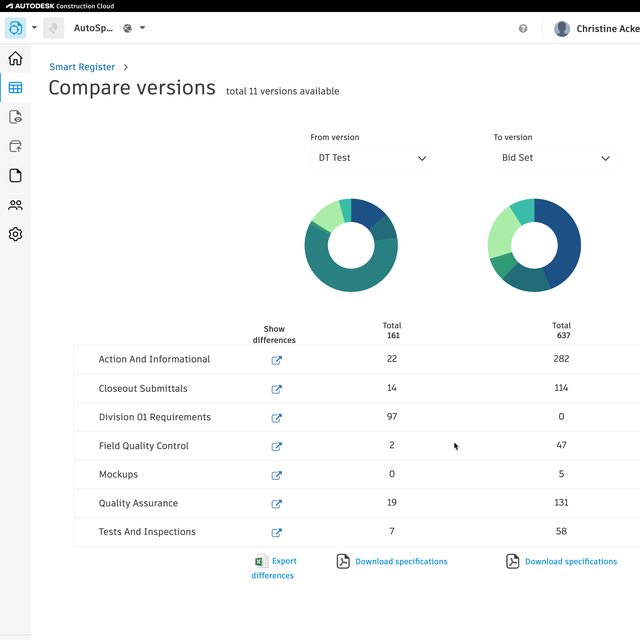Expand the To version Bid Set dropdown

556,158
